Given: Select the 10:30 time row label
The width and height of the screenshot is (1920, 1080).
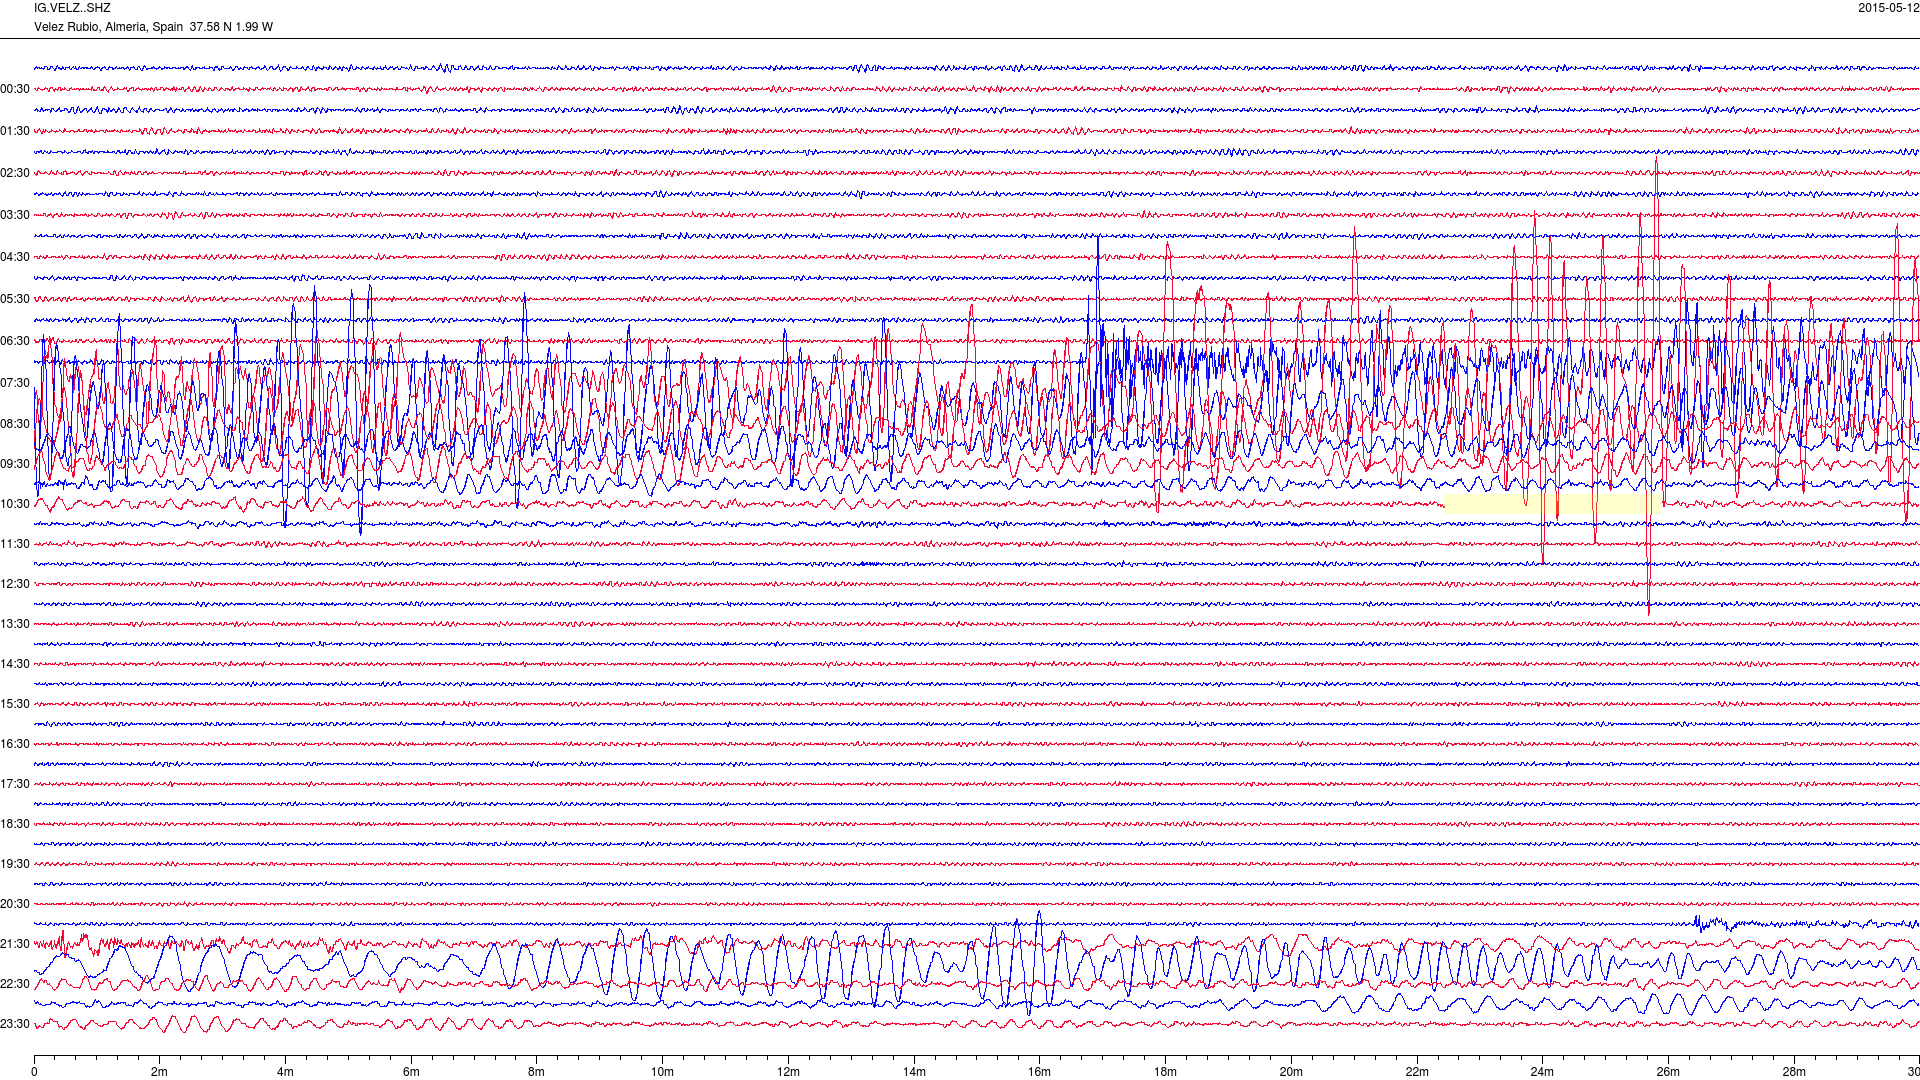Looking at the screenshot, I should pos(15,504).
